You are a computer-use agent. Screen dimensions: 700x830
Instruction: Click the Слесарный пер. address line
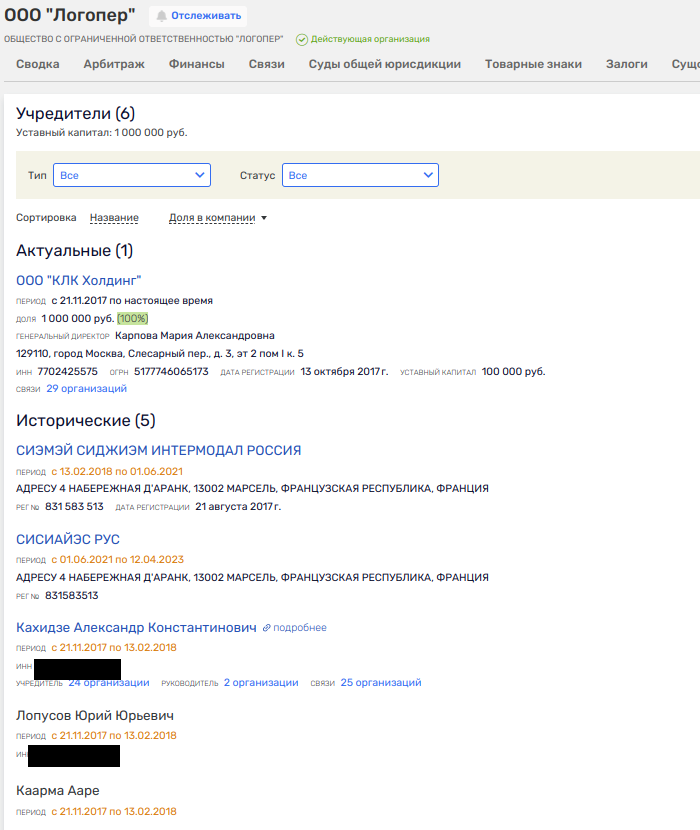point(159,354)
